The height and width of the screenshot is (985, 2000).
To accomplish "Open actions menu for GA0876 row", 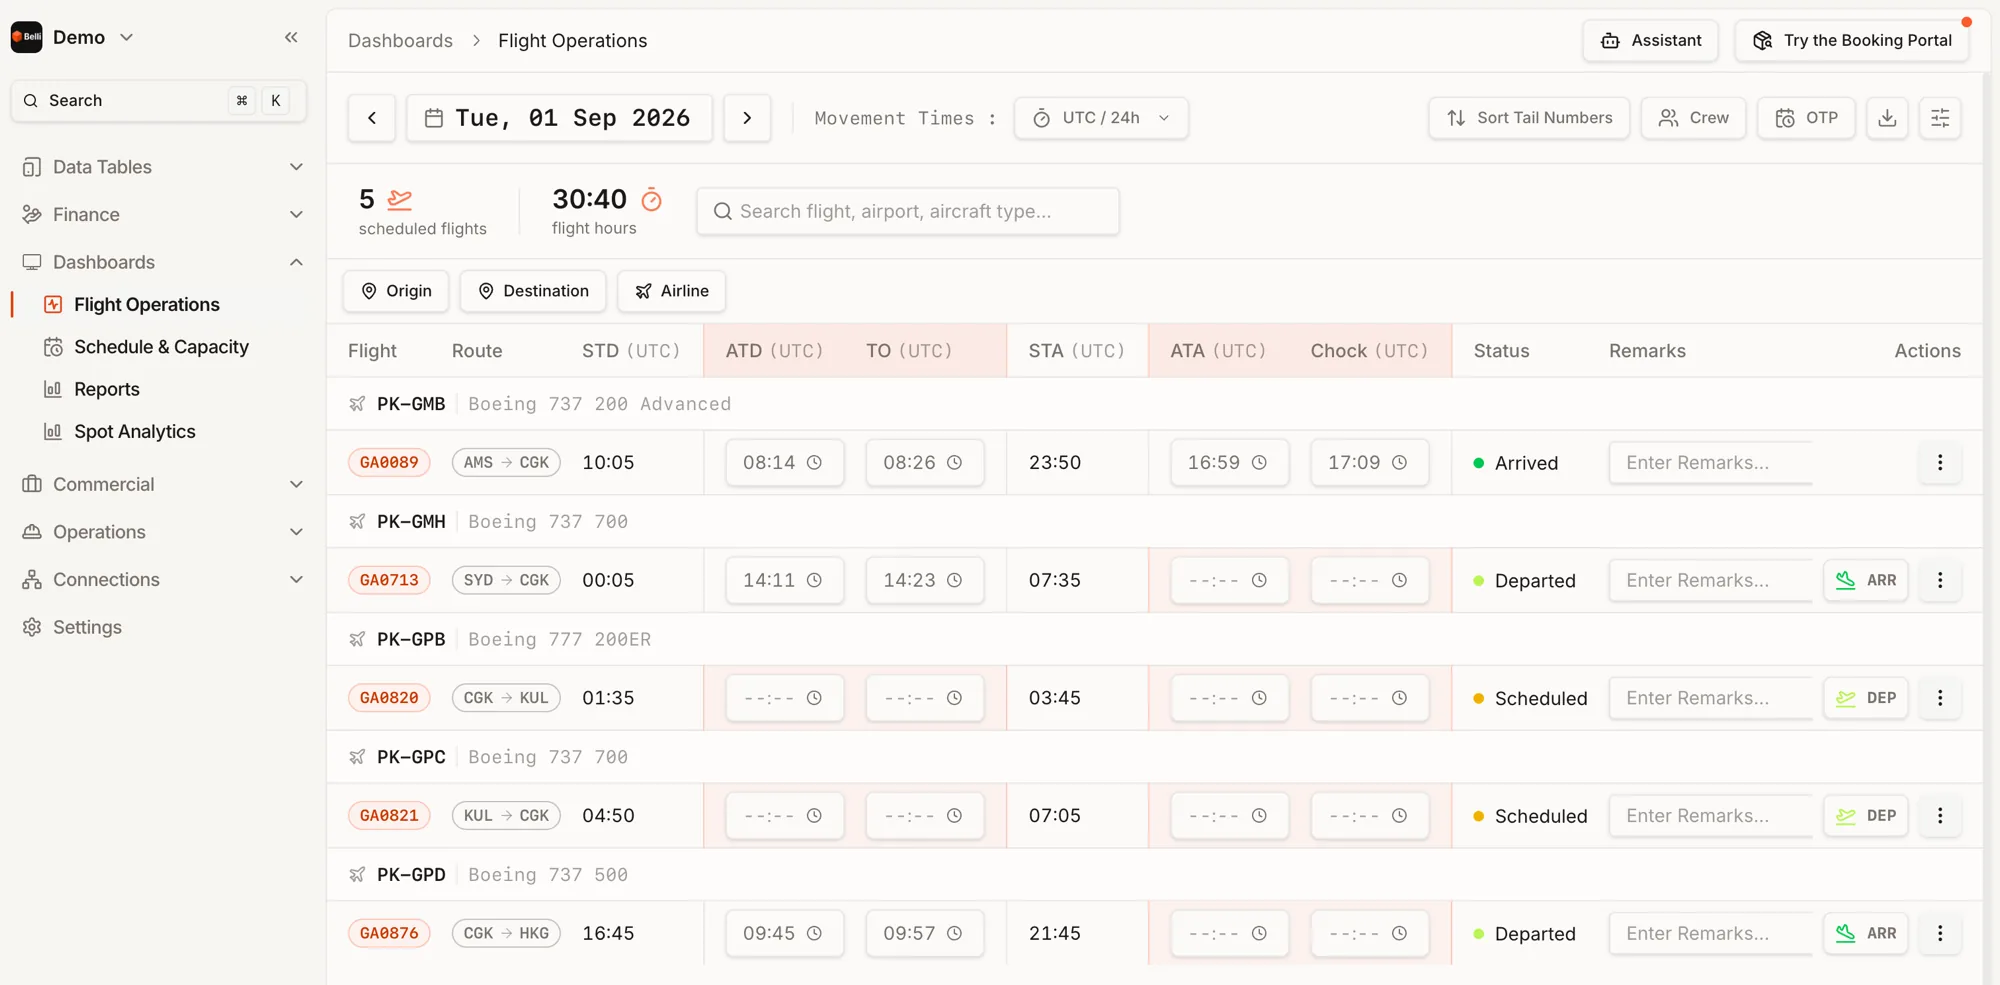I will [x=1940, y=934].
